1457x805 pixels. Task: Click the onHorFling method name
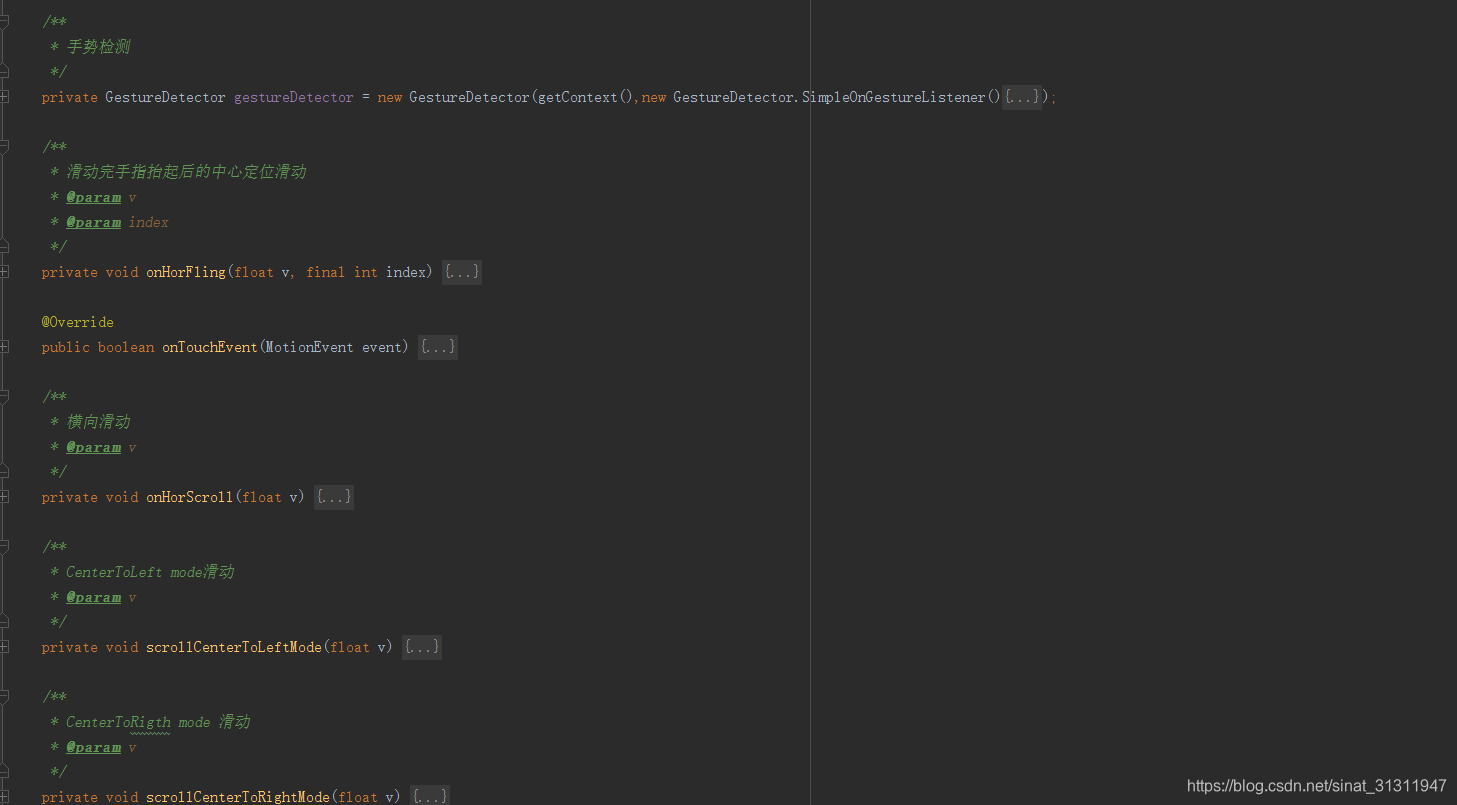click(x=186, y=272)
